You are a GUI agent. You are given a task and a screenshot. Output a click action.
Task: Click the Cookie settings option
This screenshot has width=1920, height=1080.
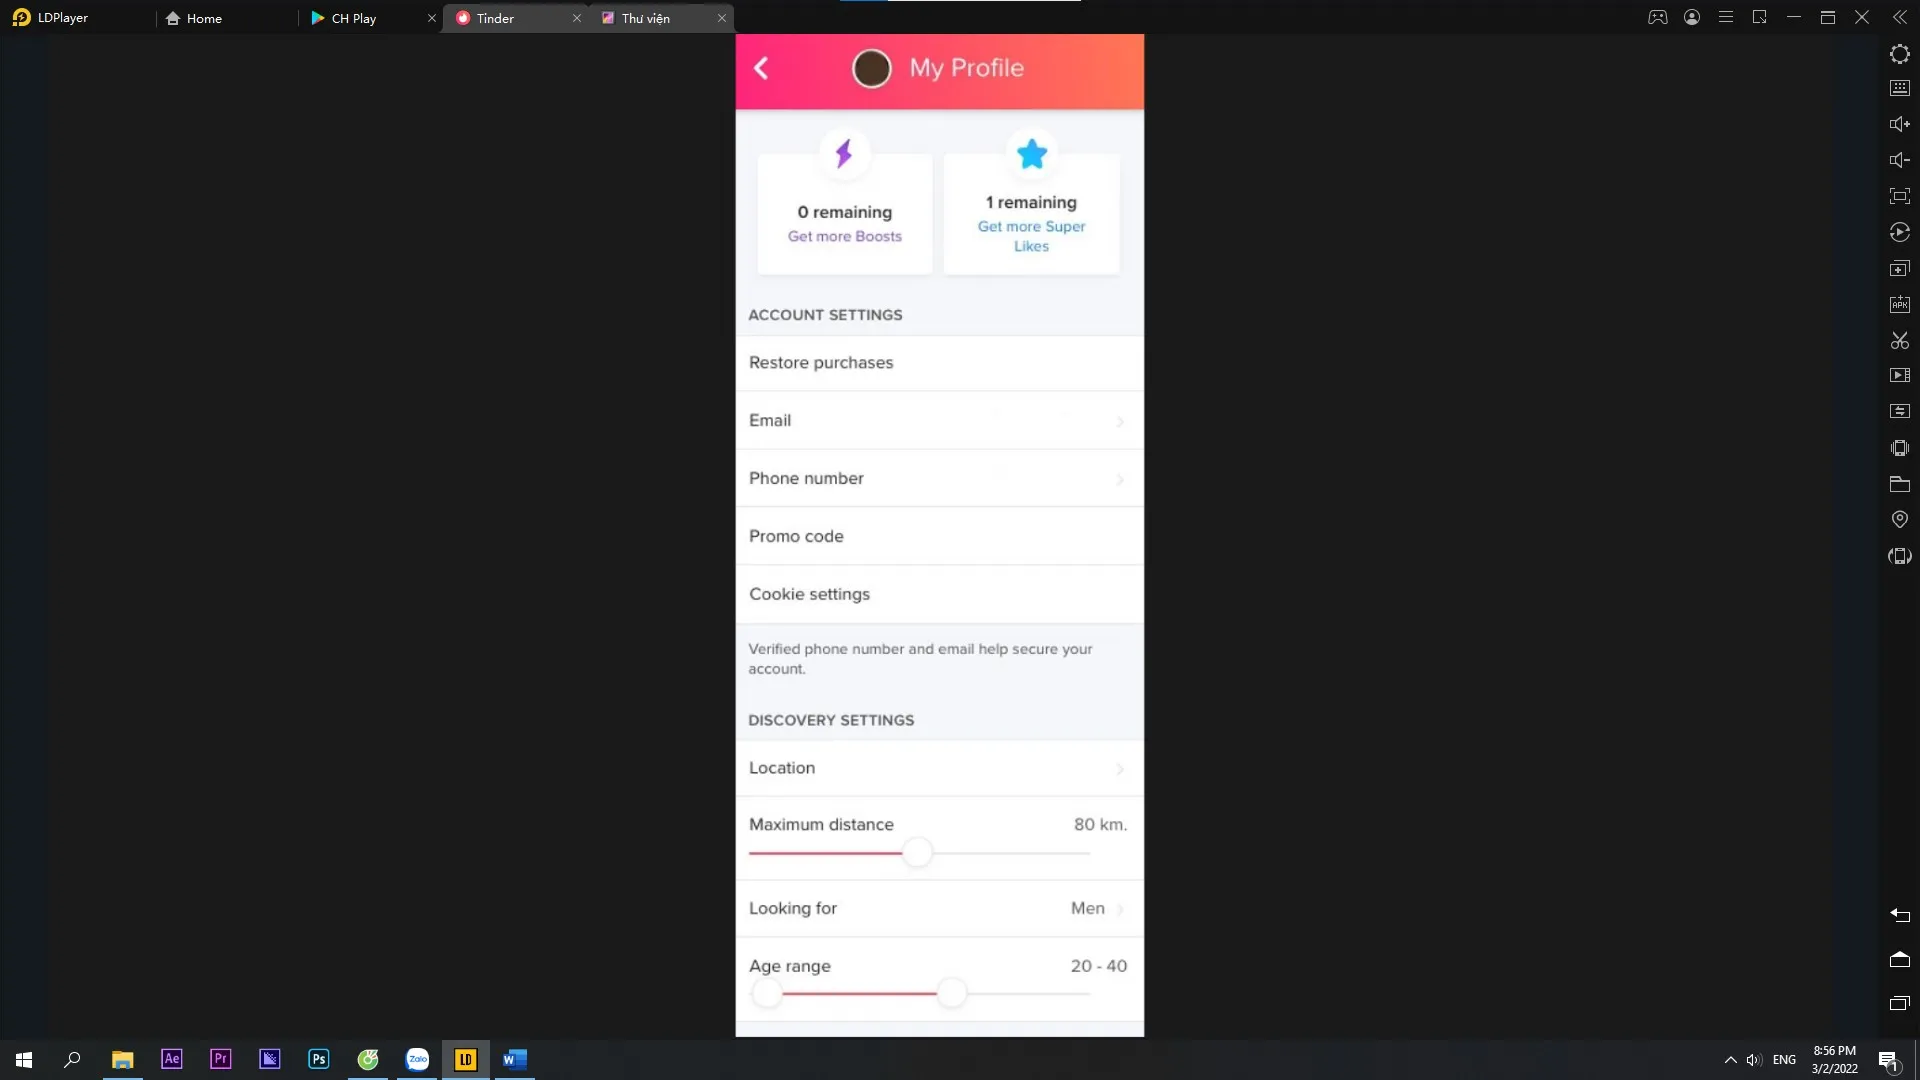coord(940,593)
